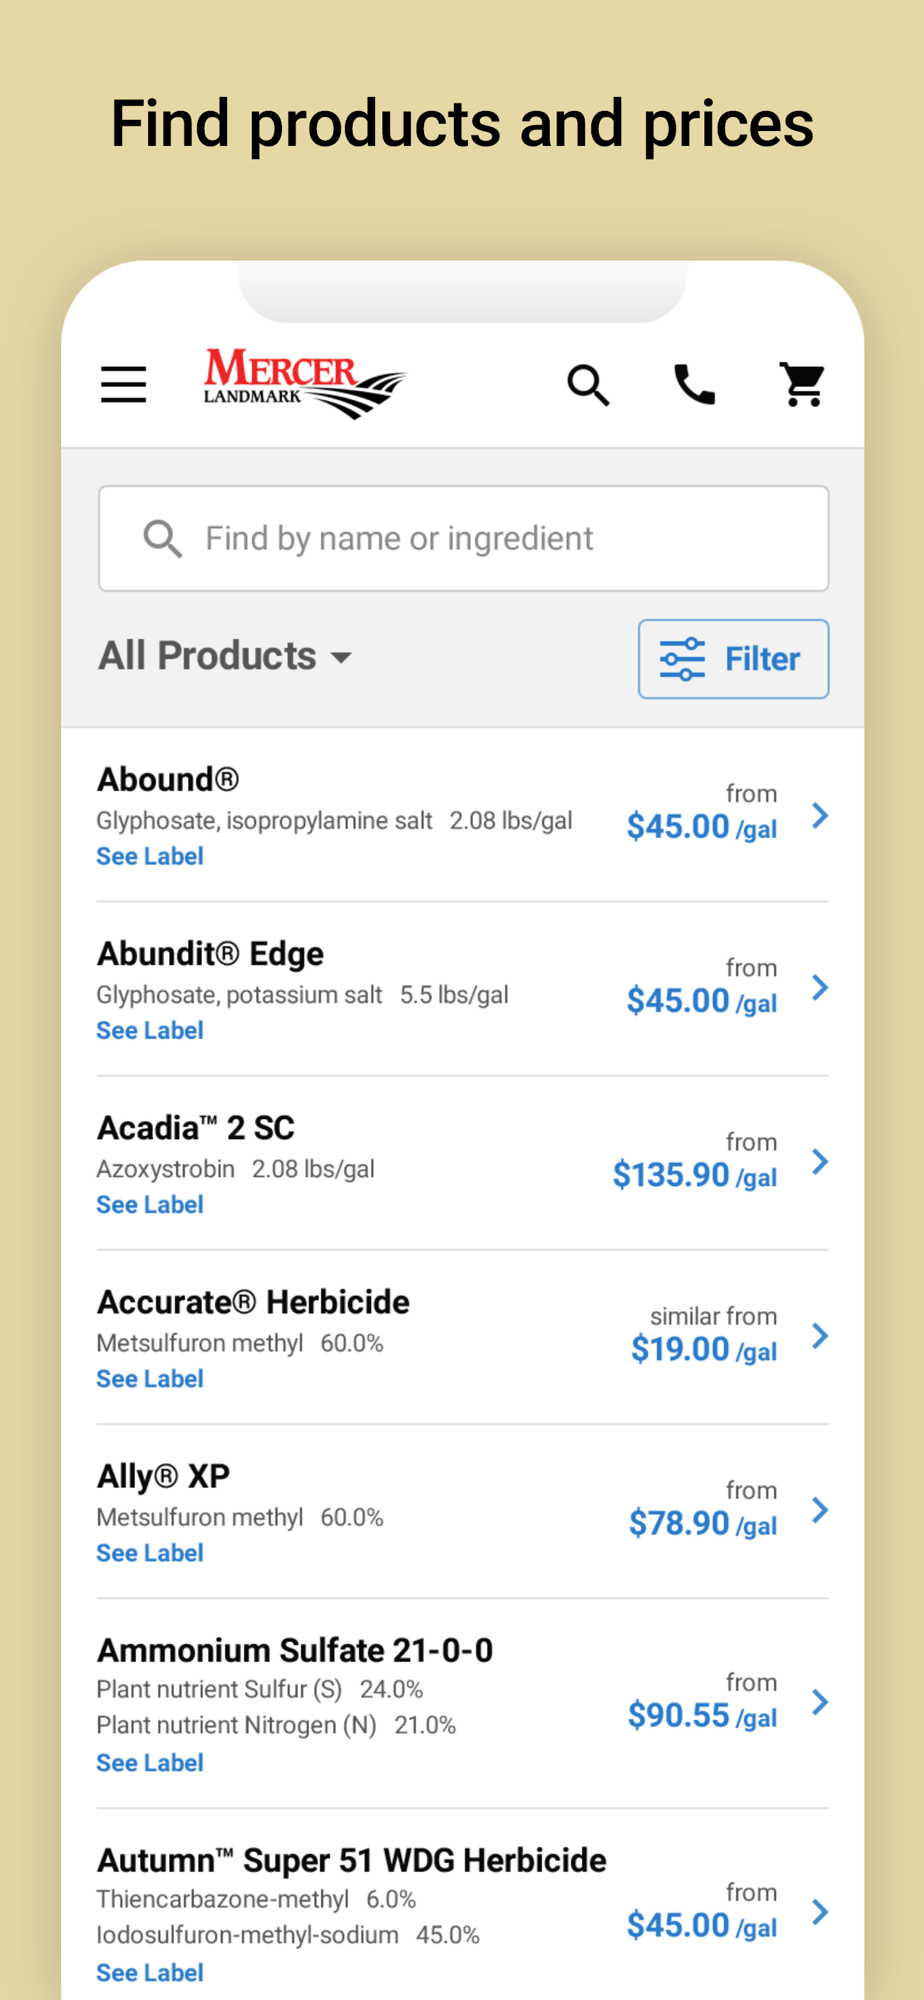View the label for Accurate Herbicide

tap(150, 1379)
